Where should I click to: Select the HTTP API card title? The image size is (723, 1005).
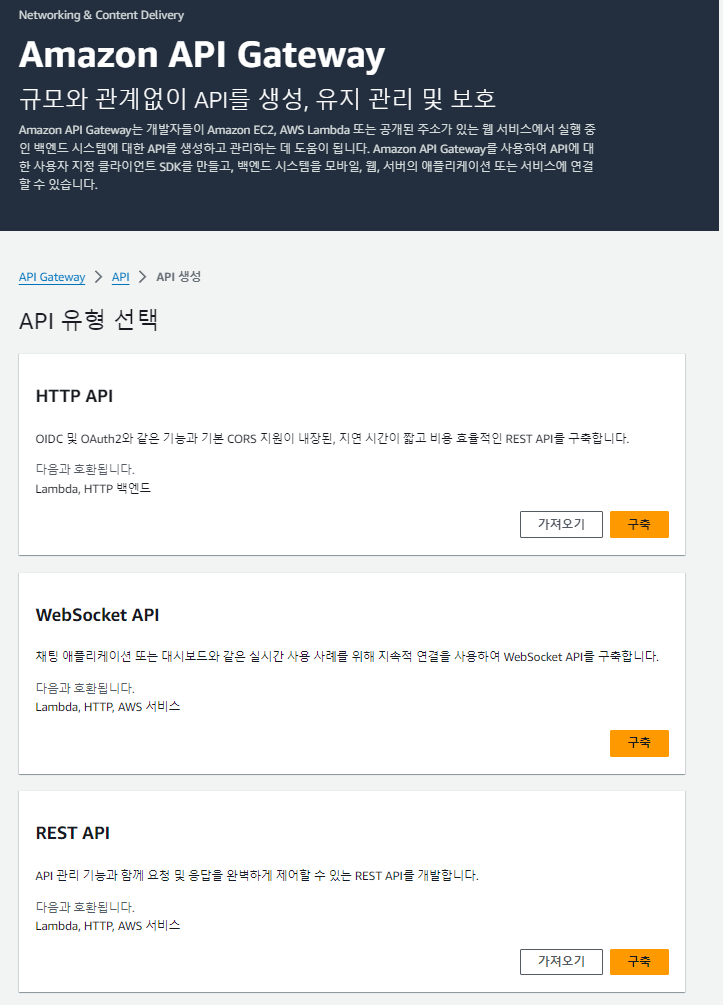click(74, 396)
